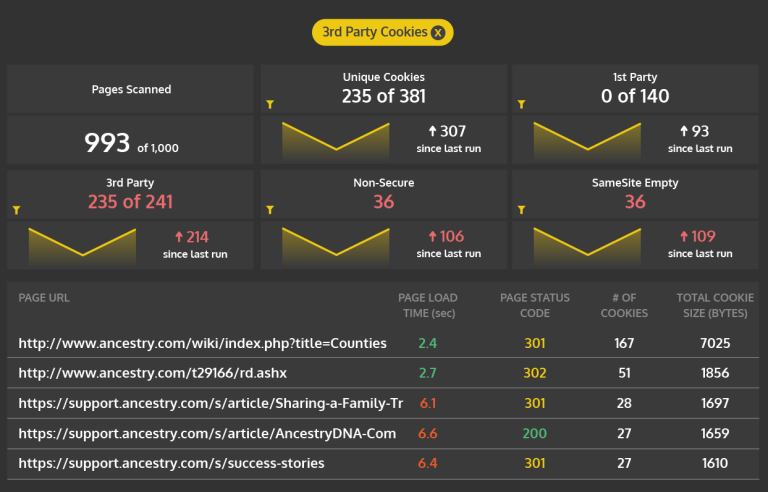
Task: Click the 1st Party filter funnel icon
Action: tap(521, 104)
